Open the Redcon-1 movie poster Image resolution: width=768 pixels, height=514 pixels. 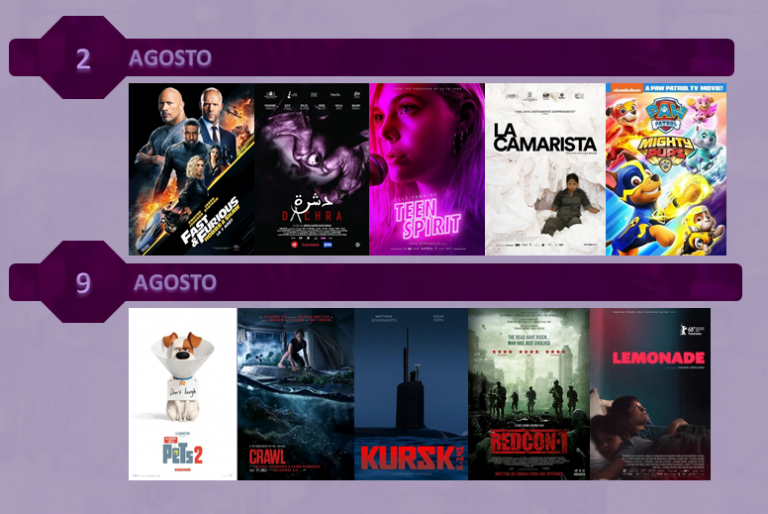(x=529, y=394)
